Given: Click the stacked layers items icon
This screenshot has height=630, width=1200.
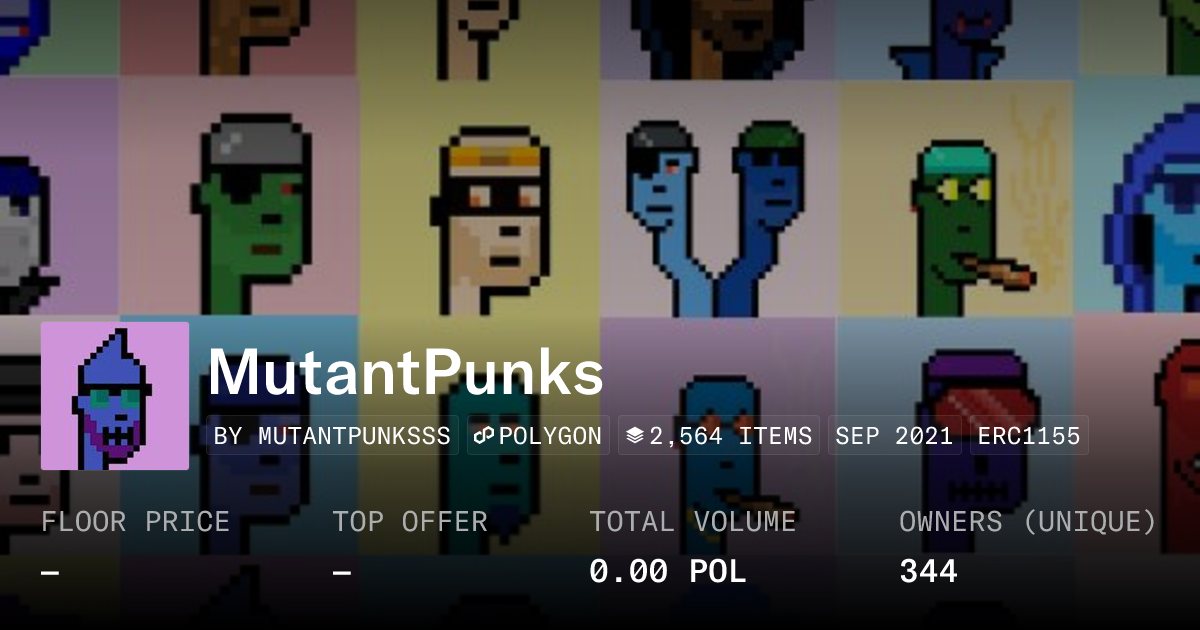Looking at the screenshot, I should click(635, 436).
